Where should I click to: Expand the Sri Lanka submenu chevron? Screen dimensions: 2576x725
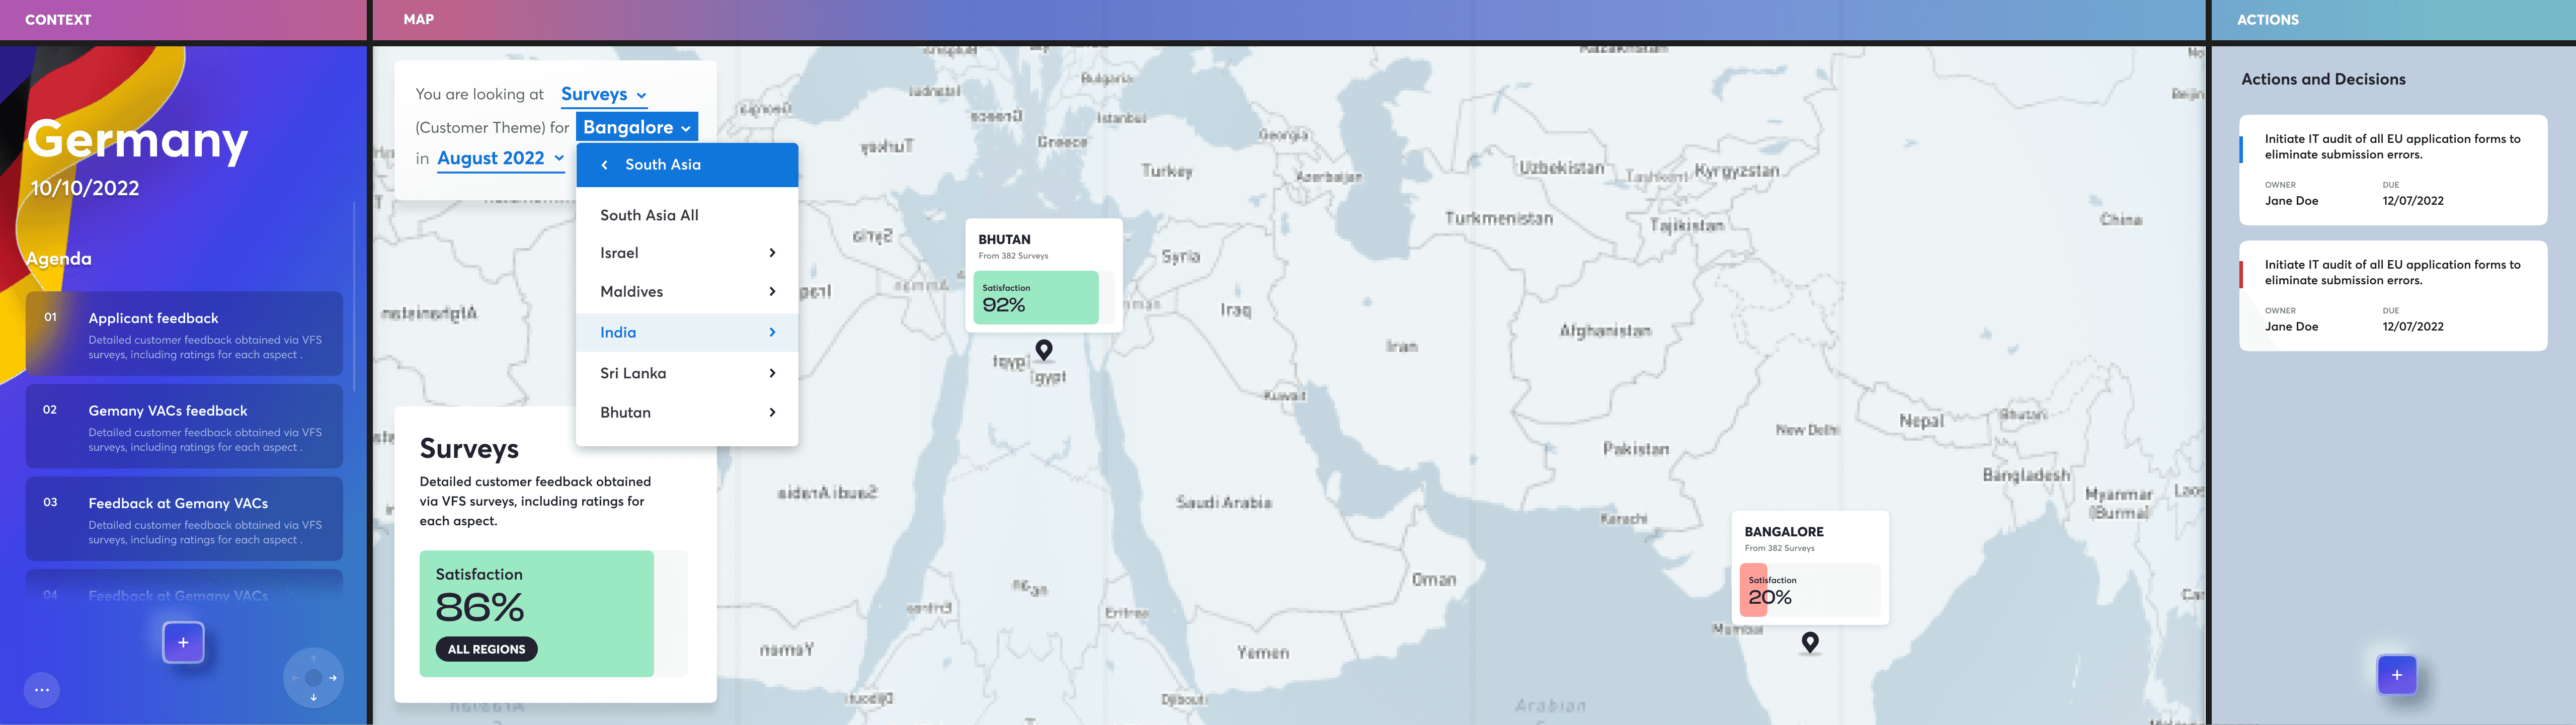click(772, 373)
